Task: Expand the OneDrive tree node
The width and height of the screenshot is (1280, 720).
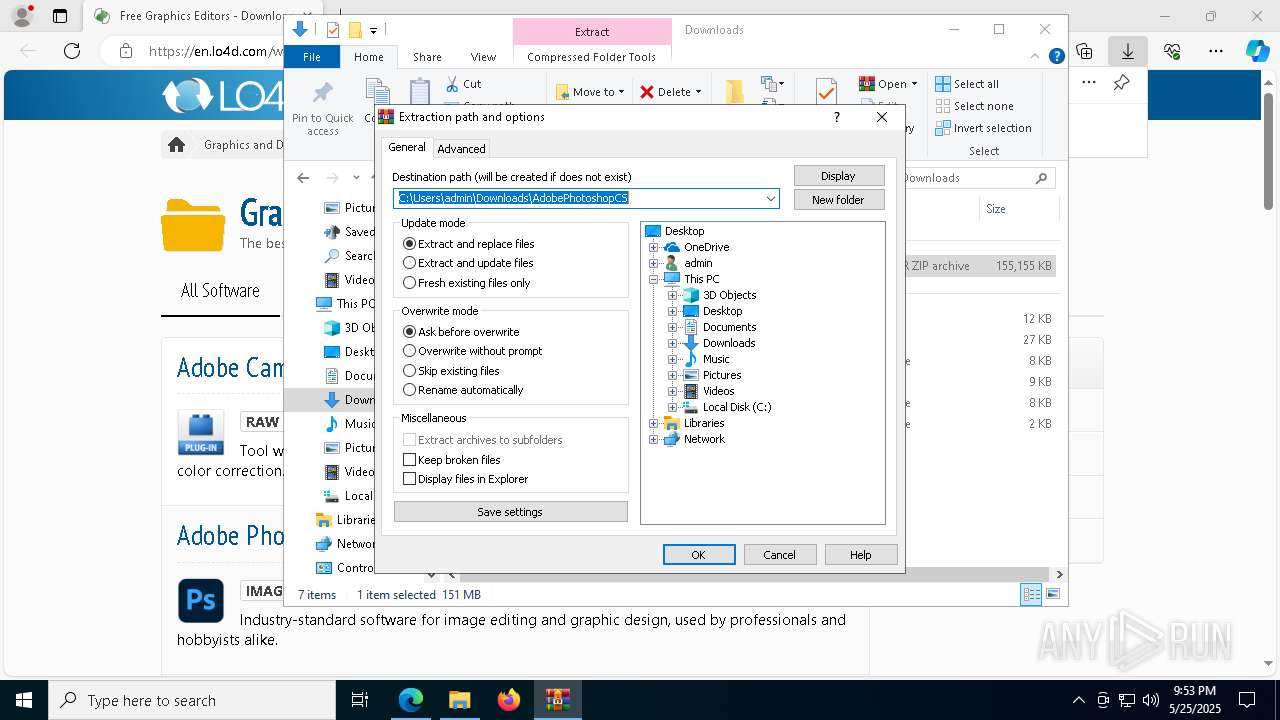Action: click(x=654, y=247)
